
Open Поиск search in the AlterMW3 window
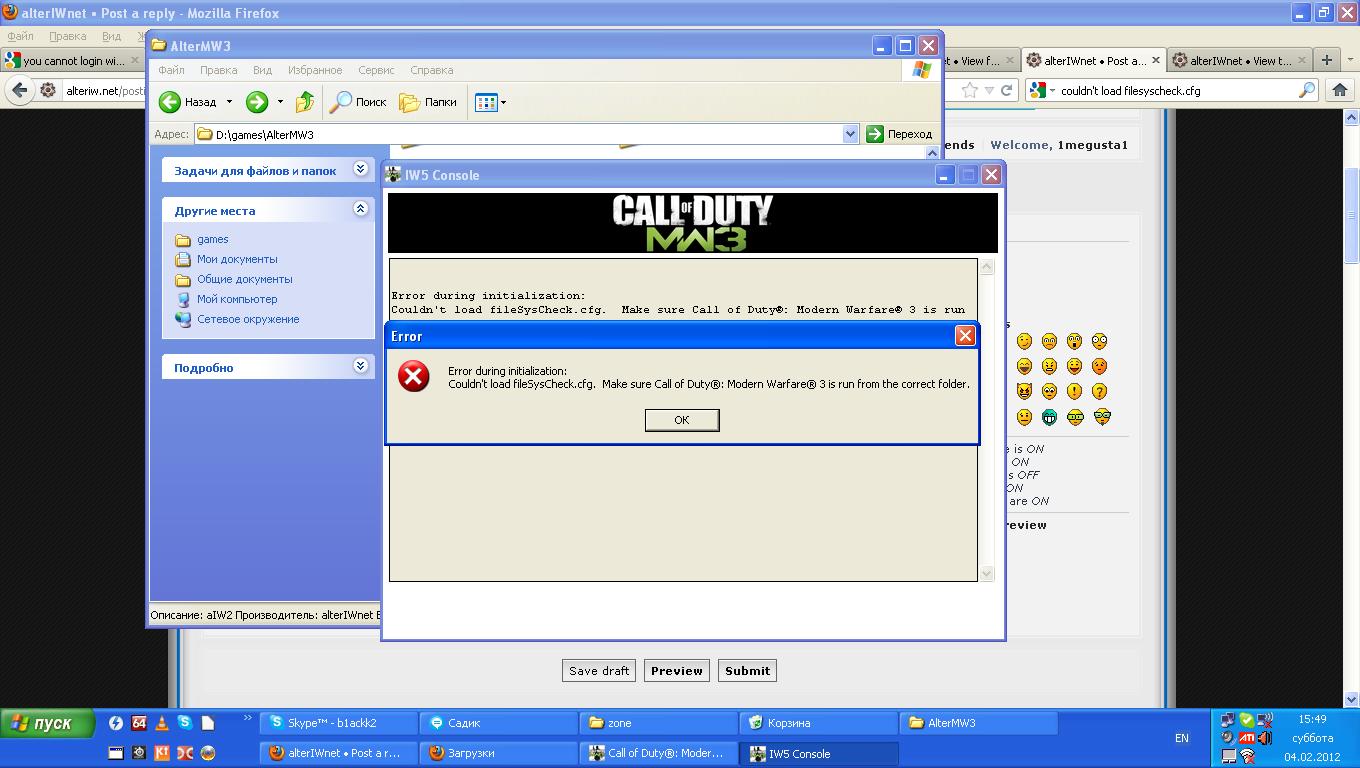[x=358, y=102]
